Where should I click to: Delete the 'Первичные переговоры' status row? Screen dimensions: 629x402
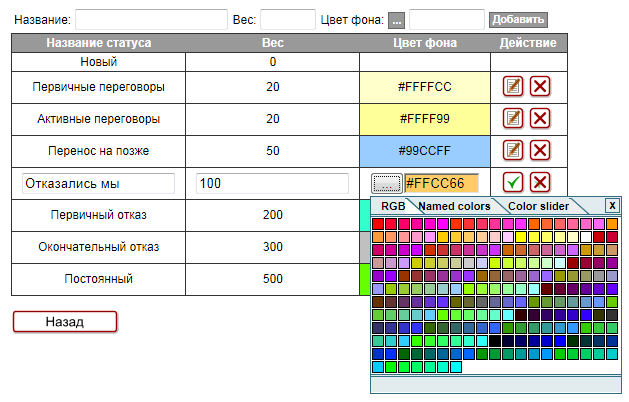(x=540, y=87)
